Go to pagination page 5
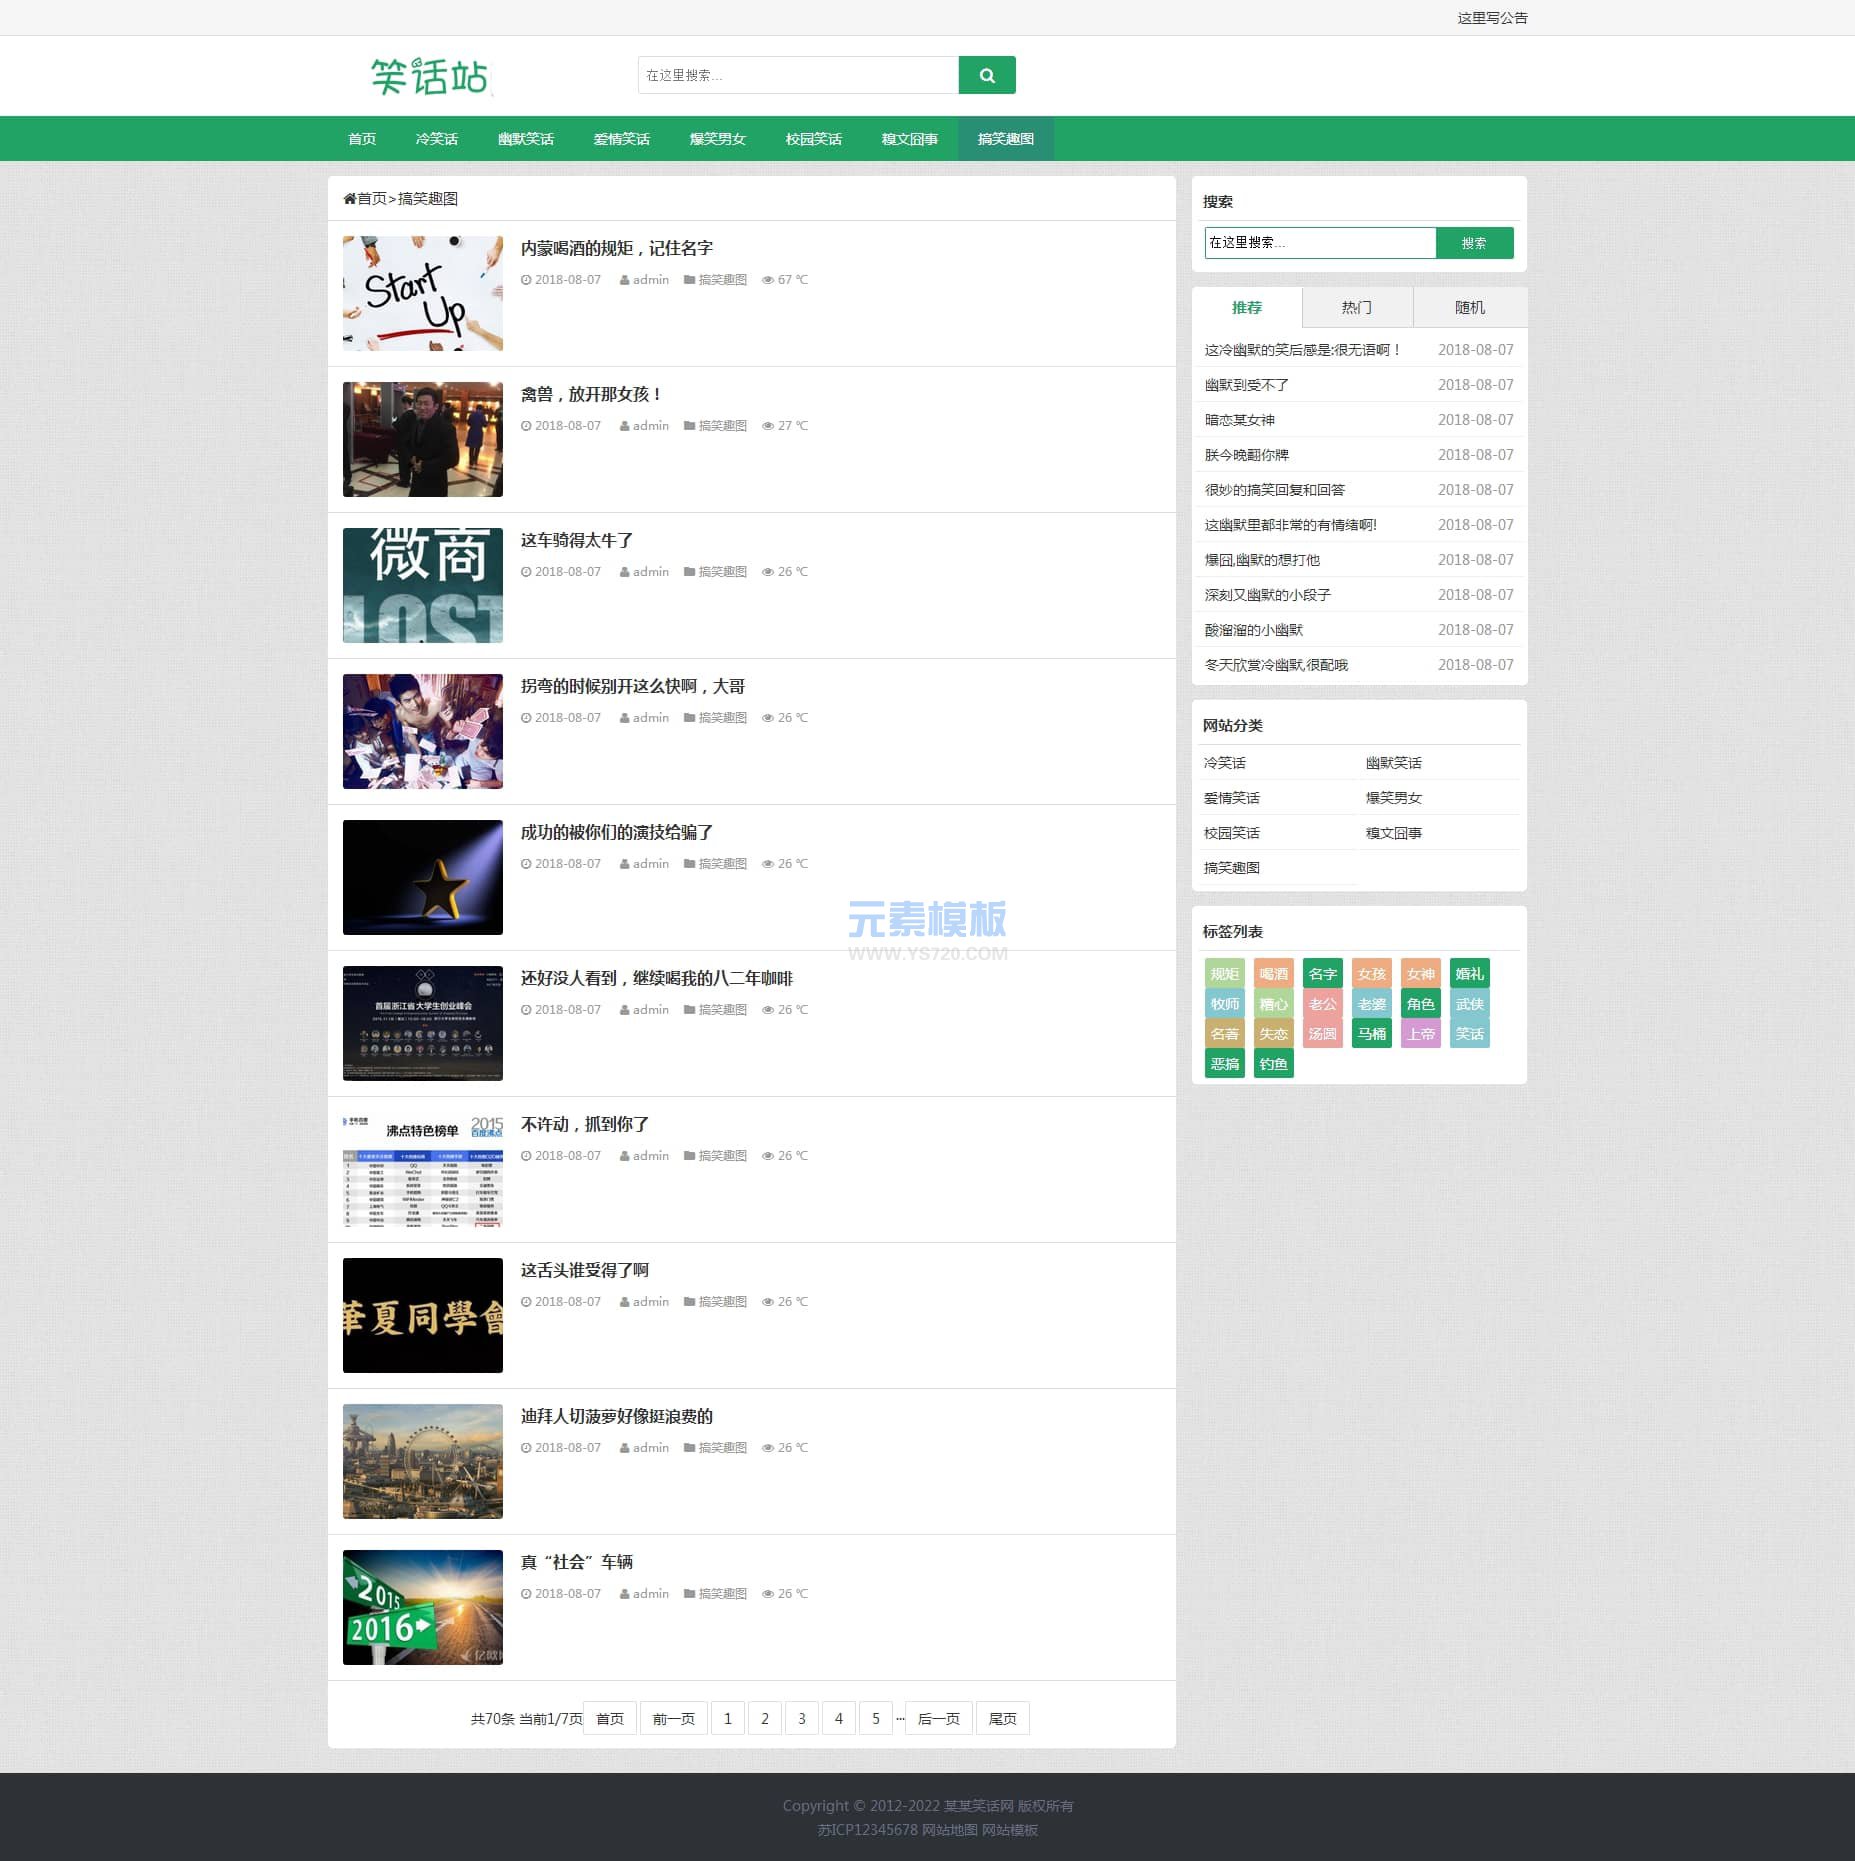Screen dimensions: 1855x1861 click(876, 1719)
